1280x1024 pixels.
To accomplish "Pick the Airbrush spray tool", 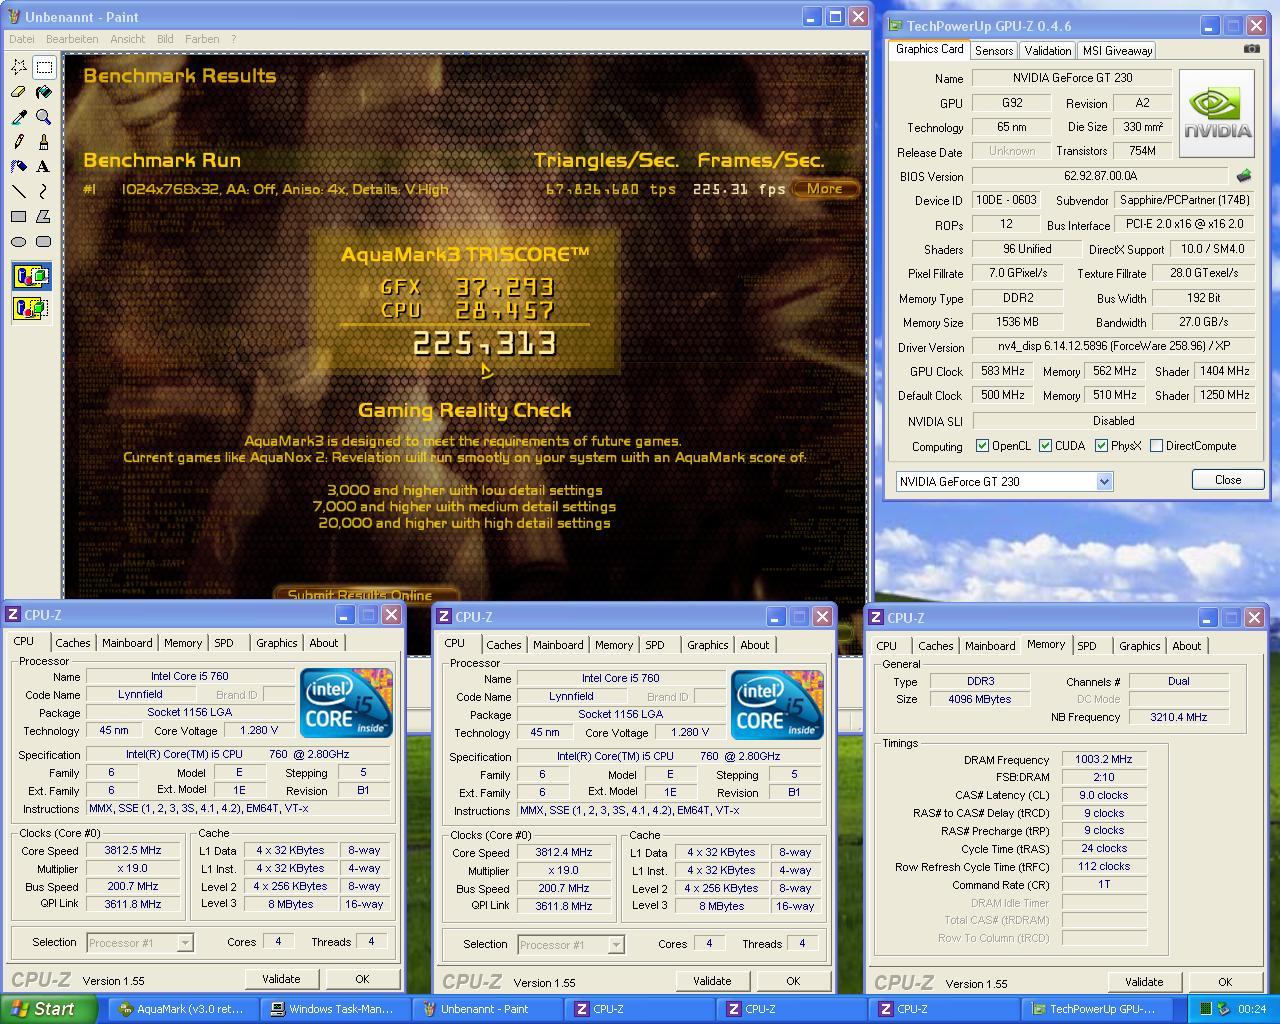I will [19, 167].
